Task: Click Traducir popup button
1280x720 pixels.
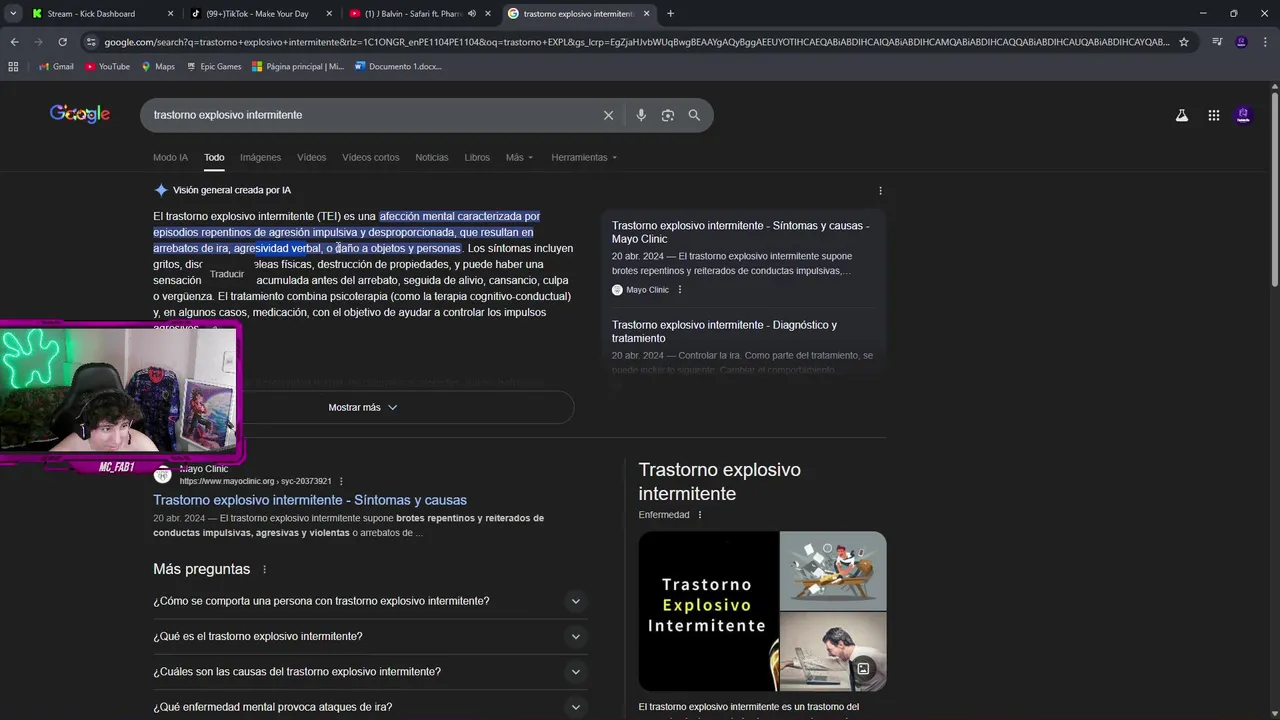Action: [227, 274]
